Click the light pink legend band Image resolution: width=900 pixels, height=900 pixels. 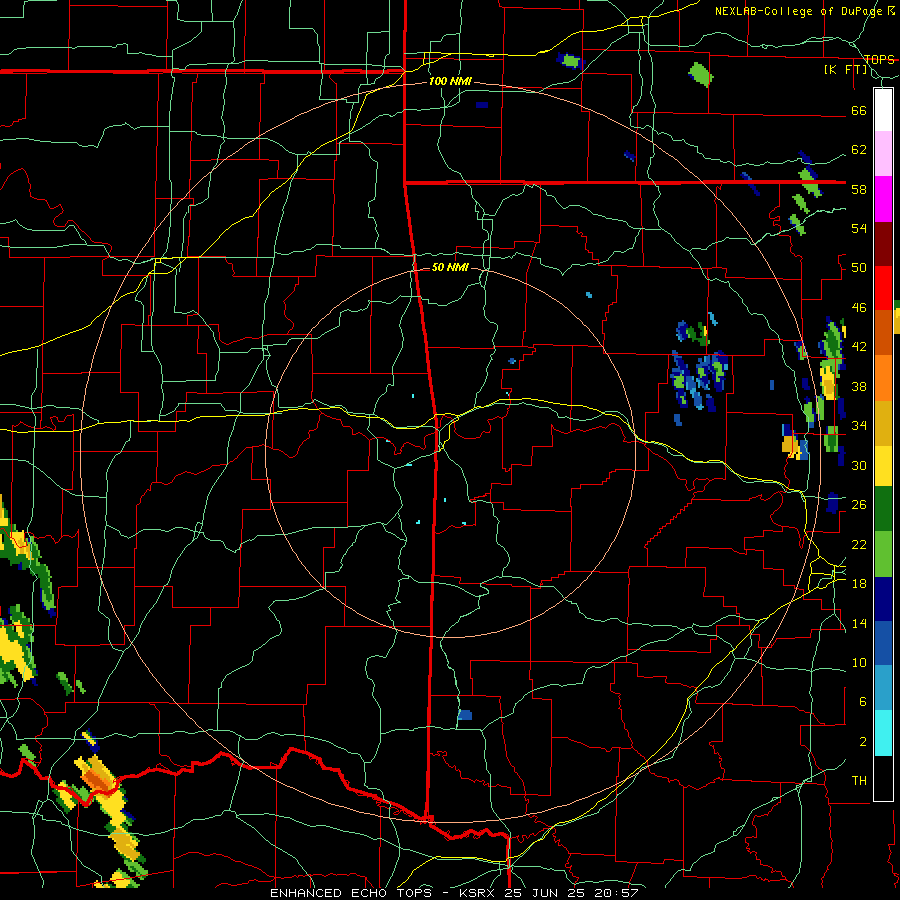(883, 154)
